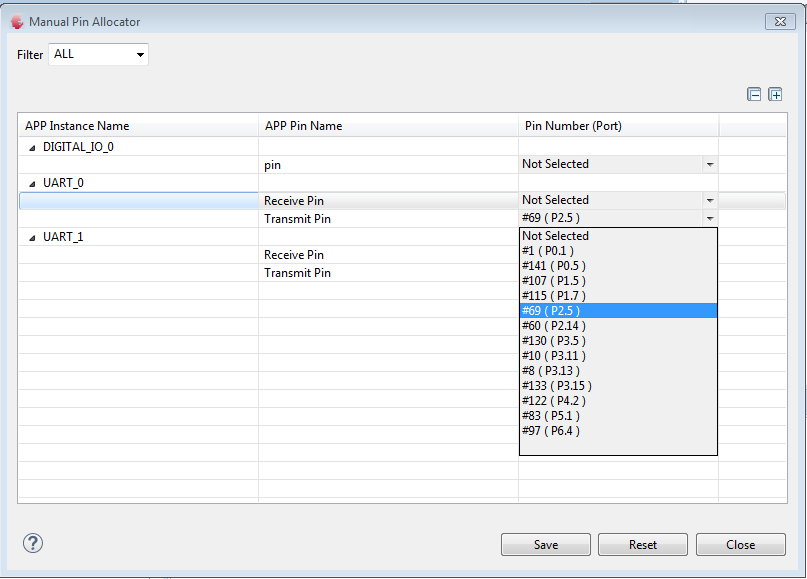Screen dimensions: 807x579
Task: Collapse the DIGITAL_IO_0 tree node
Action: click(x=32, y=148)
